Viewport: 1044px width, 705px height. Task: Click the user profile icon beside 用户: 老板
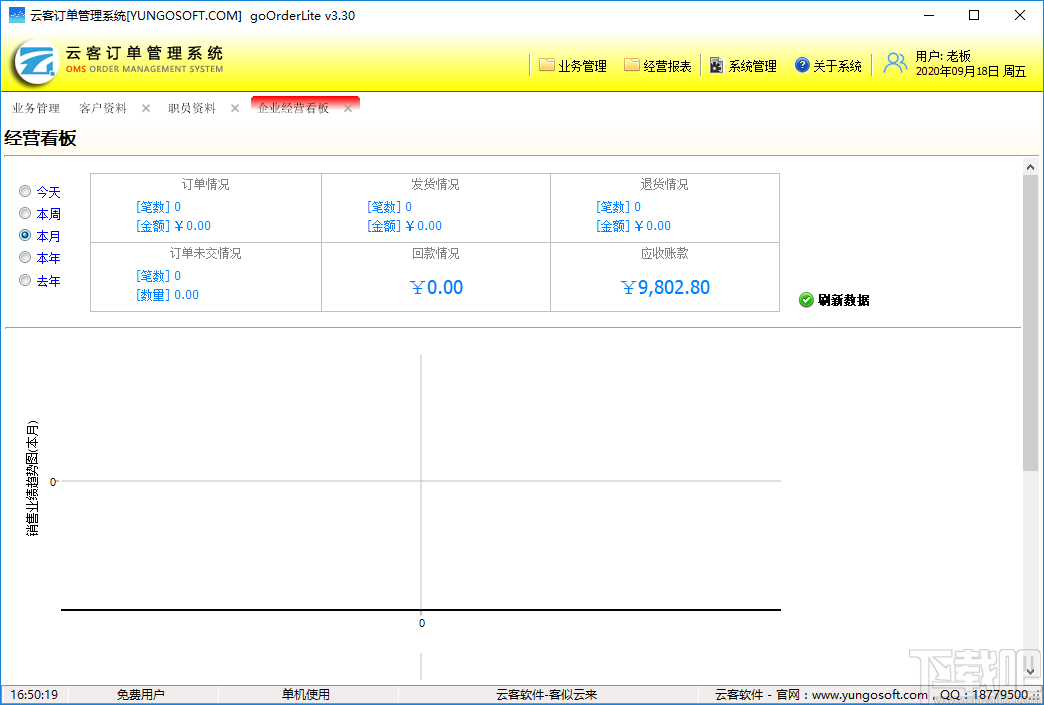click(893, 62)
